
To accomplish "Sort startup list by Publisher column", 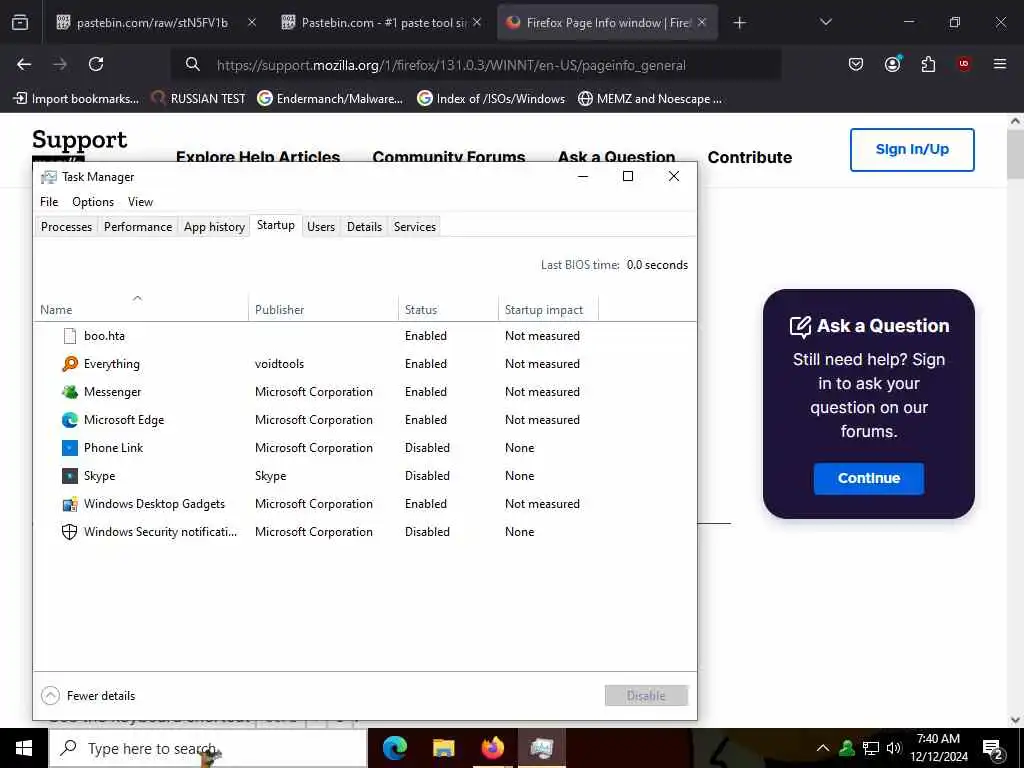I will [x=323, y=310].
